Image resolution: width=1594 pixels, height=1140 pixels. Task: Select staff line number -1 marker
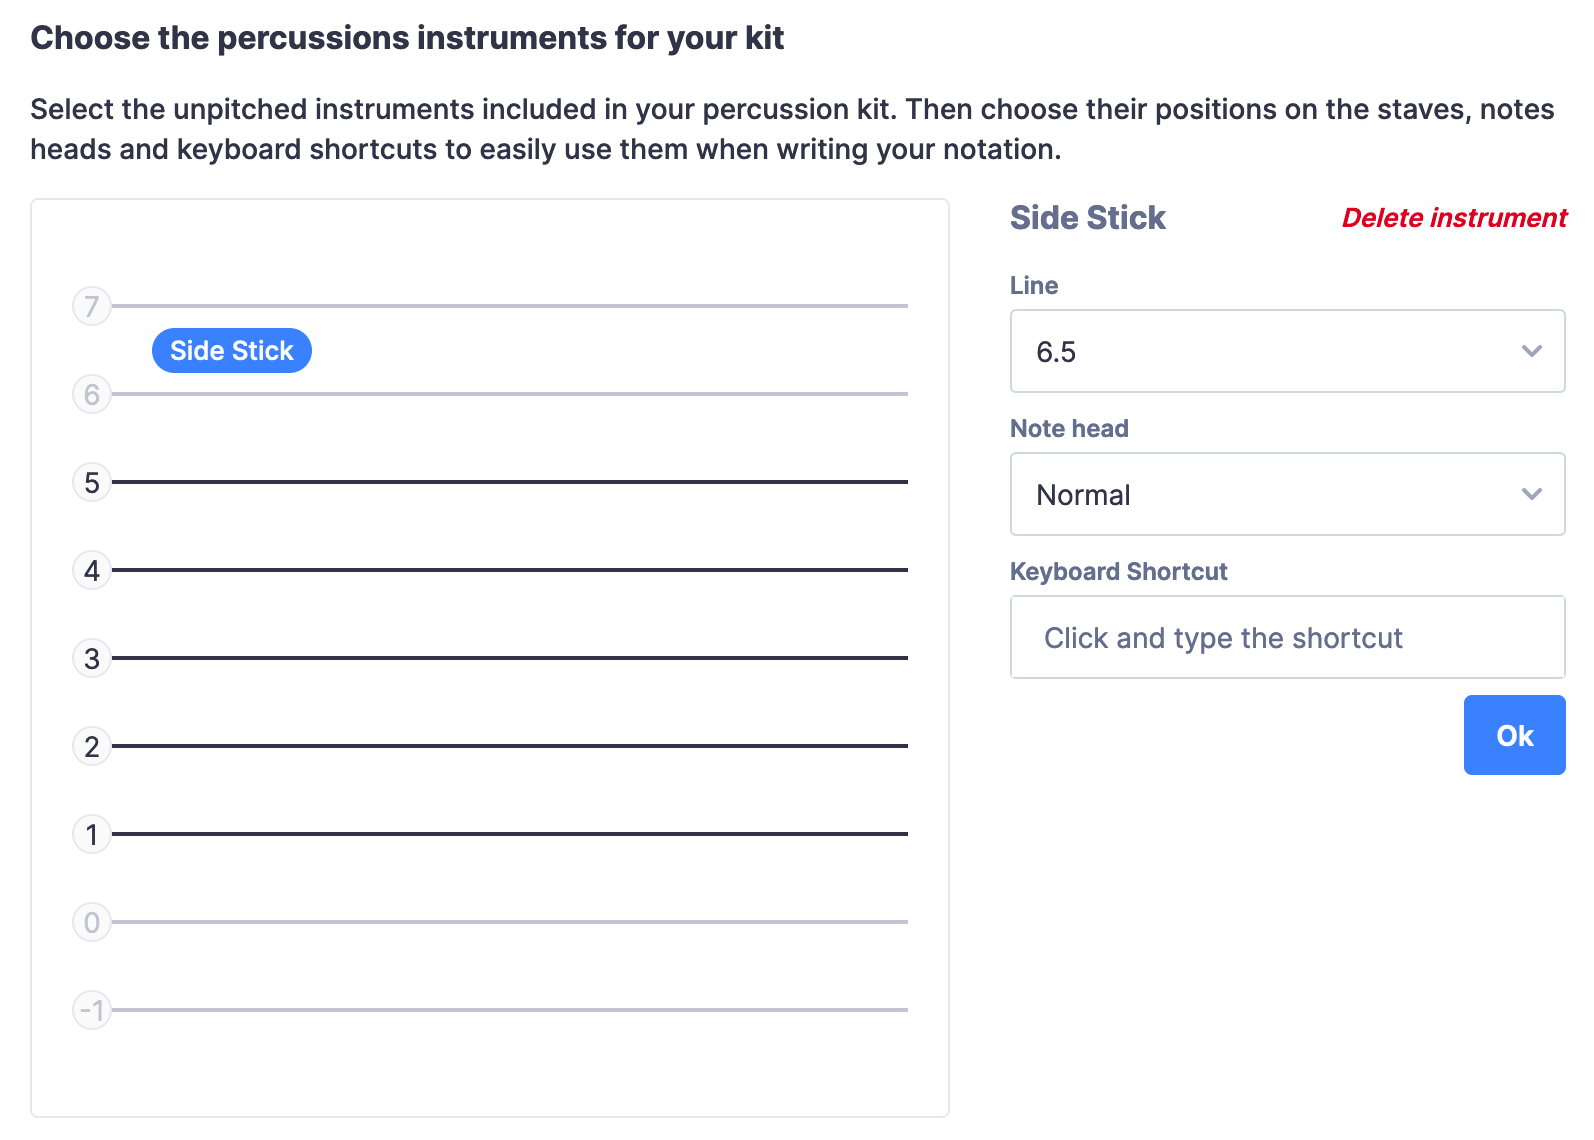(x=92, y=1010)
